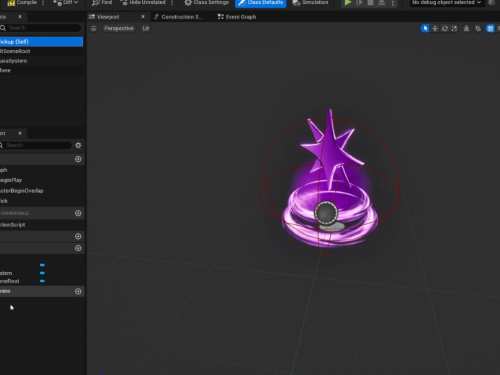
Task: Click the My Blueprint search field
Action: coord(37,145)
